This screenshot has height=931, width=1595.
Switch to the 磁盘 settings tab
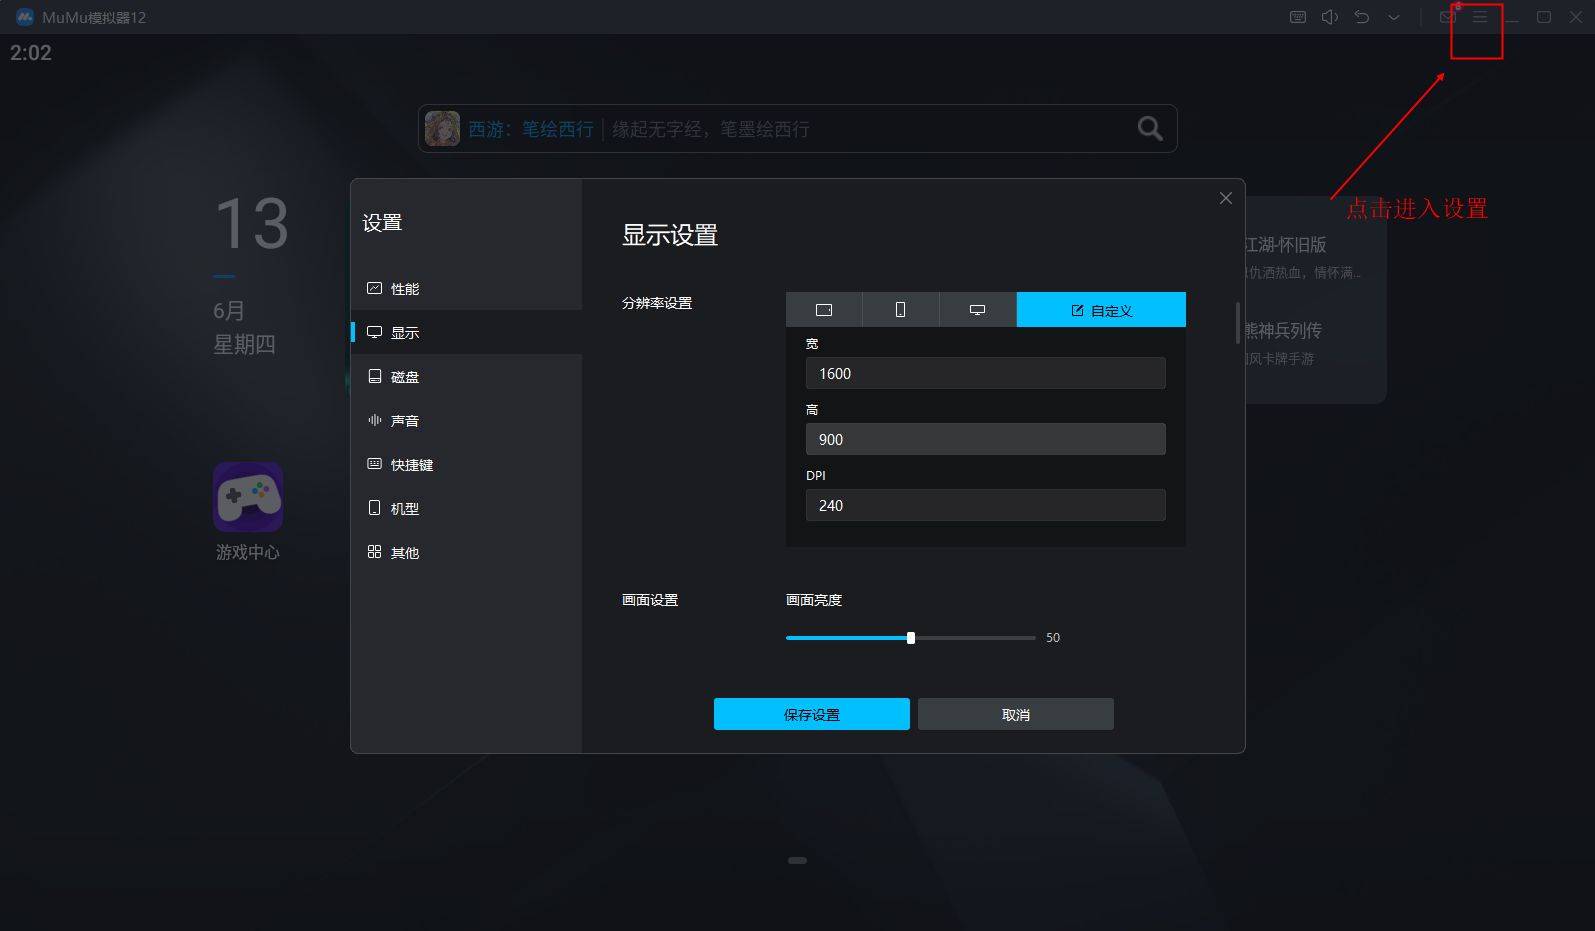[x=405, y=377]
